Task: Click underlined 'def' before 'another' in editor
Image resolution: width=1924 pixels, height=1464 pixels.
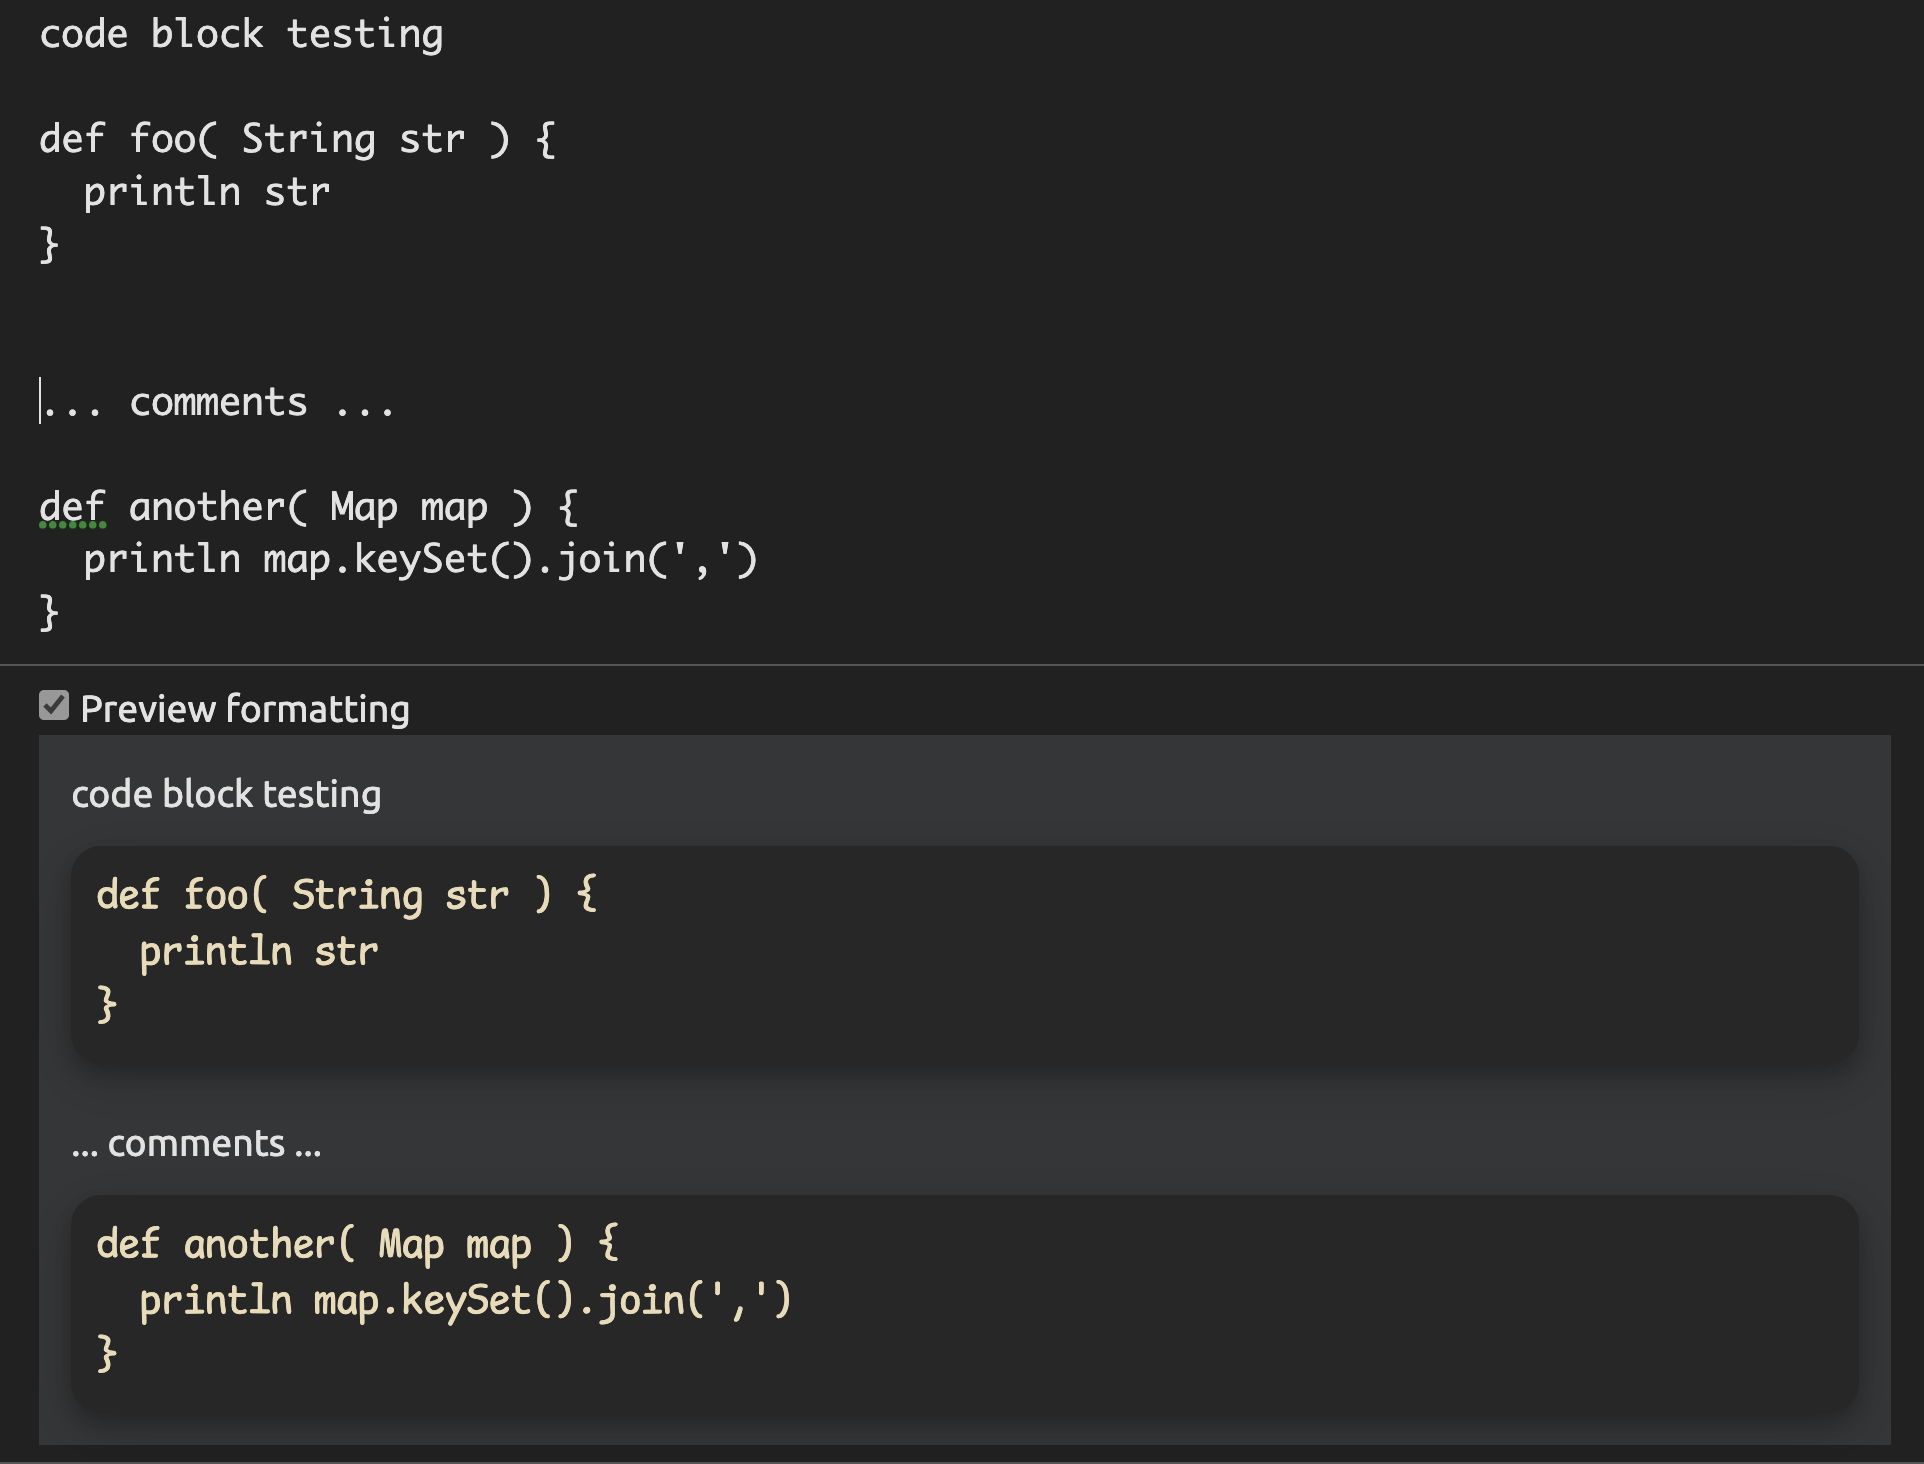Action: (x=72, y=507)
